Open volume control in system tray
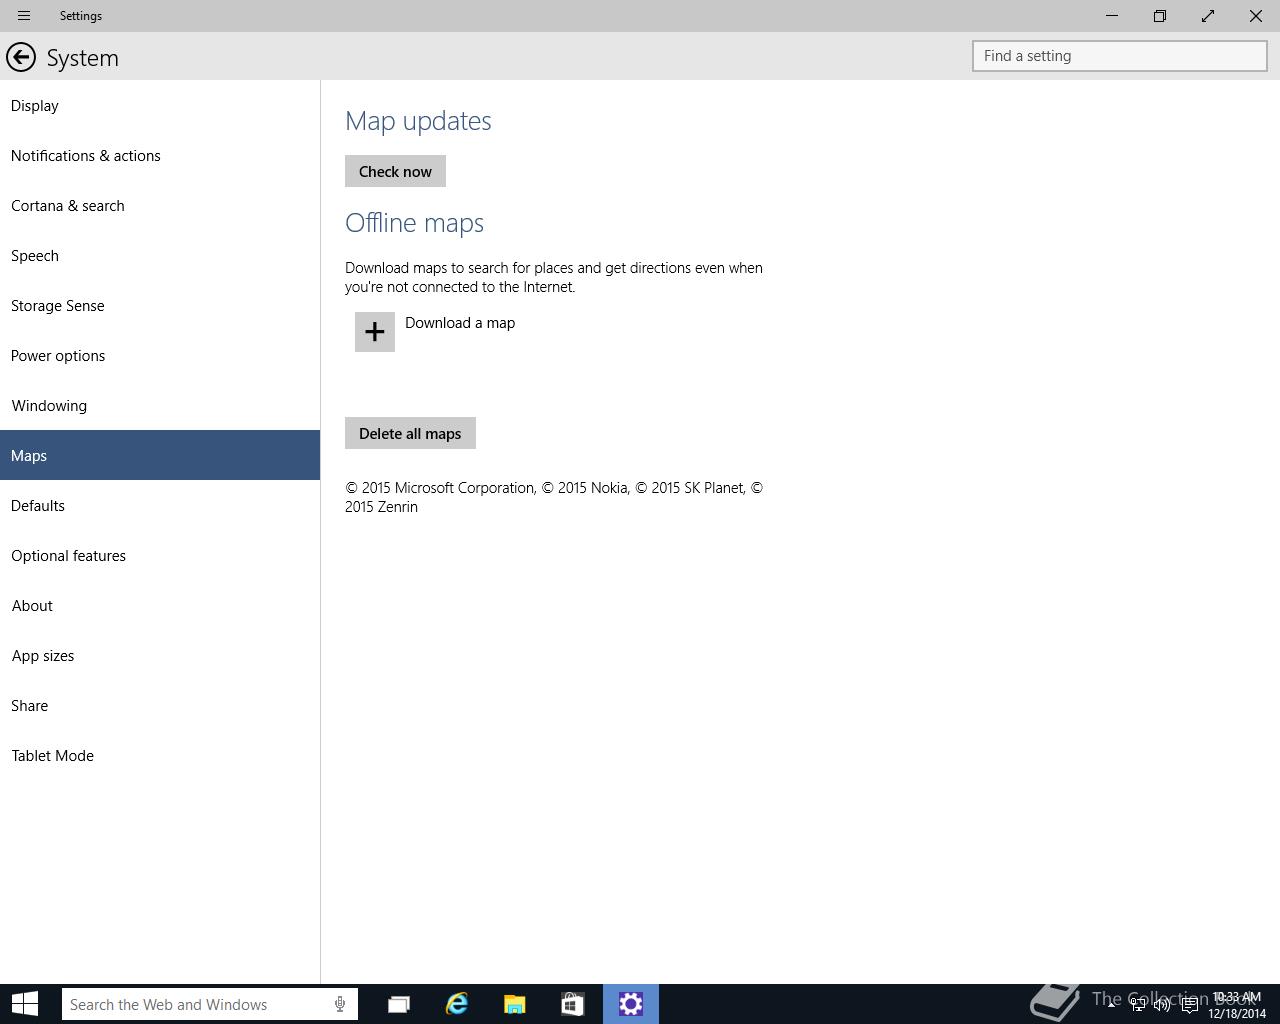Screen dimensions: 1280x1024 click(x=1162, y=1005)
